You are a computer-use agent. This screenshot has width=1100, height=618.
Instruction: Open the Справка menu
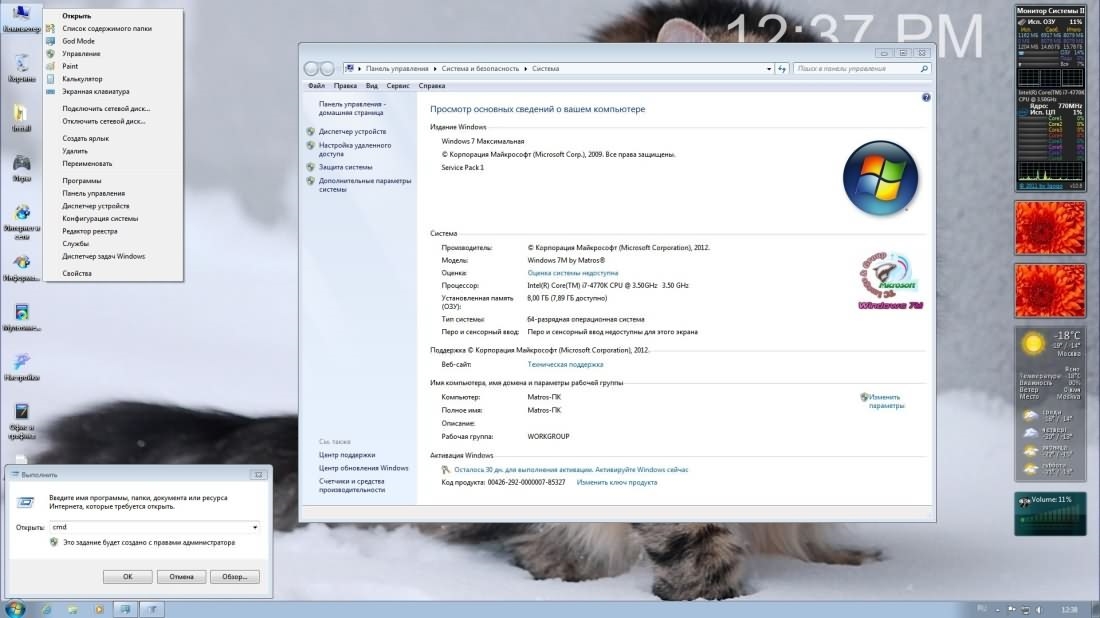[431, 86]
